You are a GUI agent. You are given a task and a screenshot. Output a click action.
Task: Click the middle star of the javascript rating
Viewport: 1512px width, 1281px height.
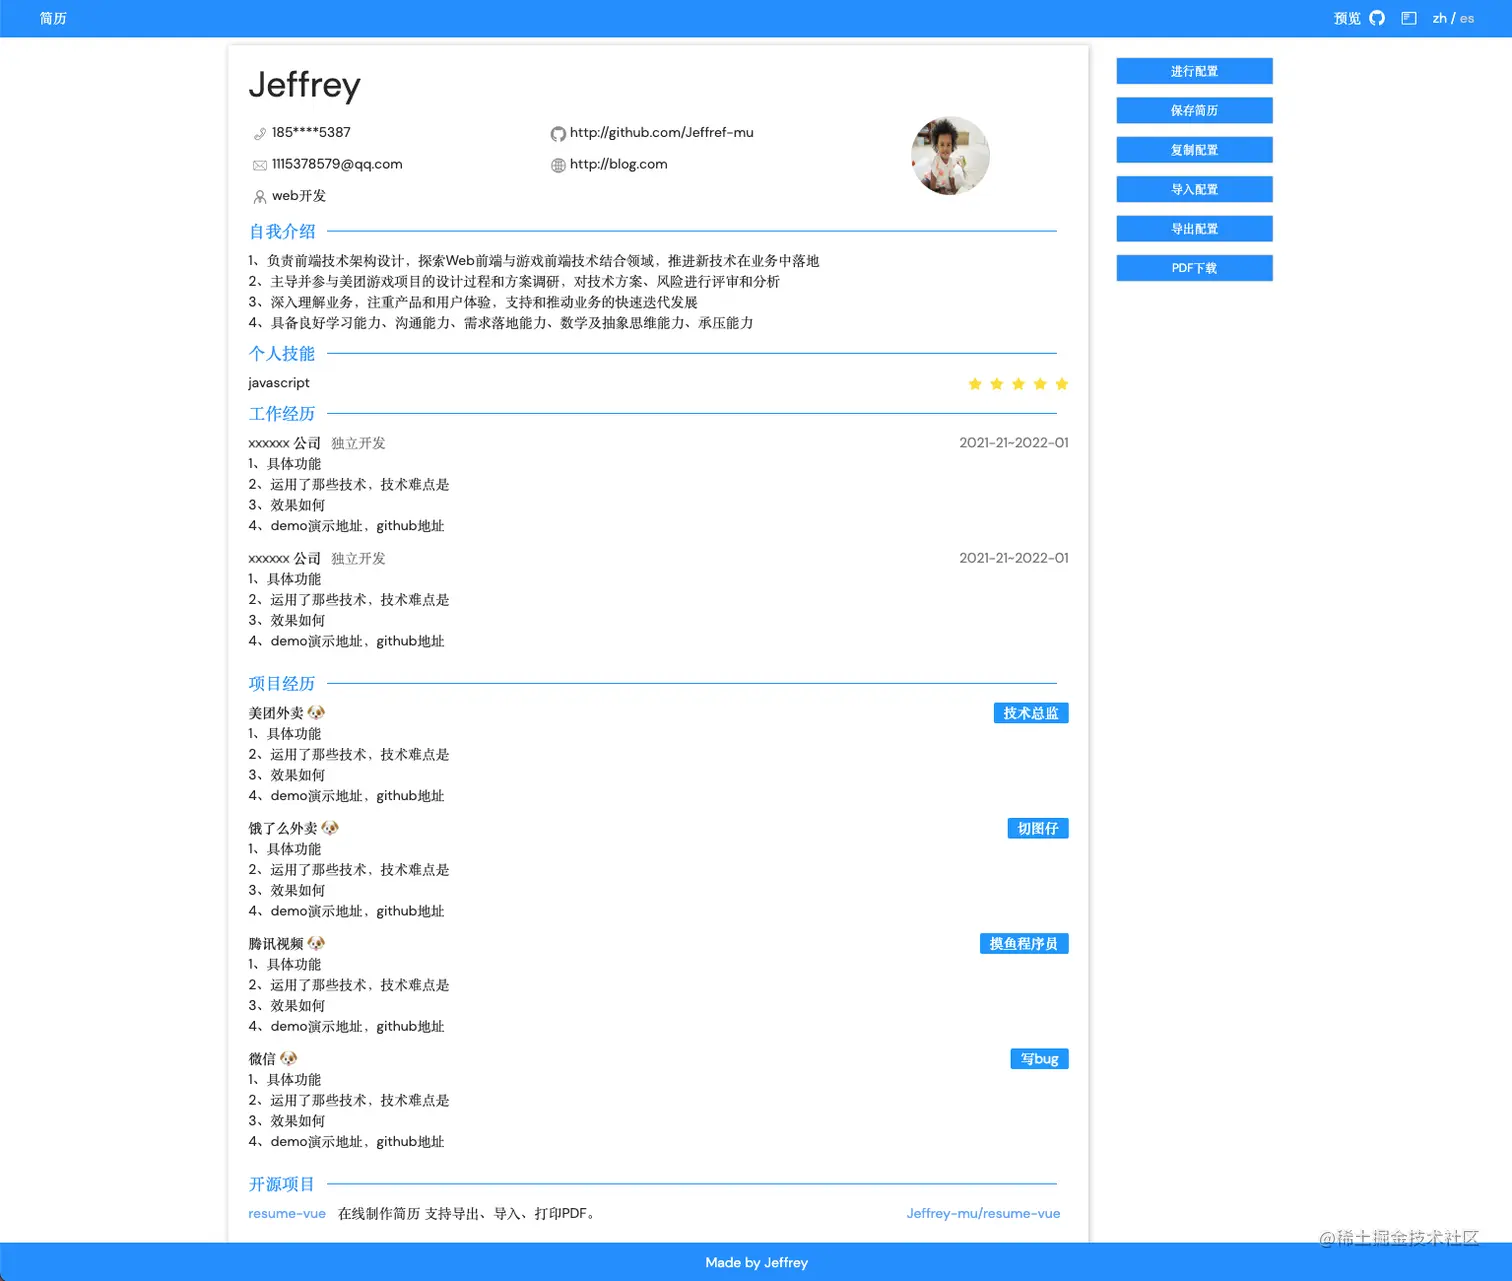[1018, 384]
